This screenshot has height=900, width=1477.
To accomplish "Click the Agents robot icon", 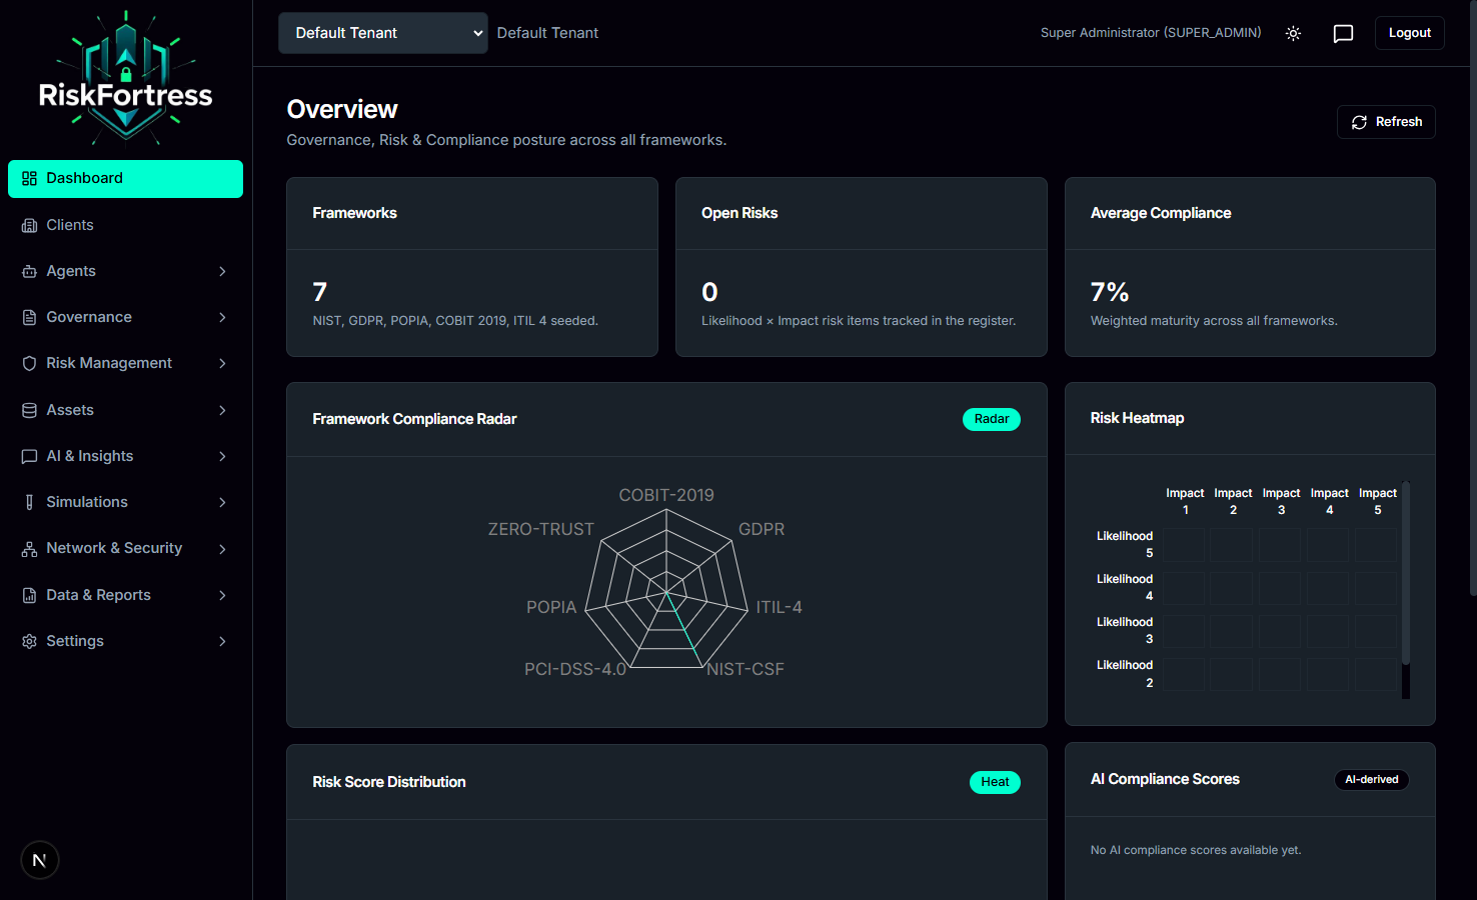I will pyautogui.click(x=29, y=271).
